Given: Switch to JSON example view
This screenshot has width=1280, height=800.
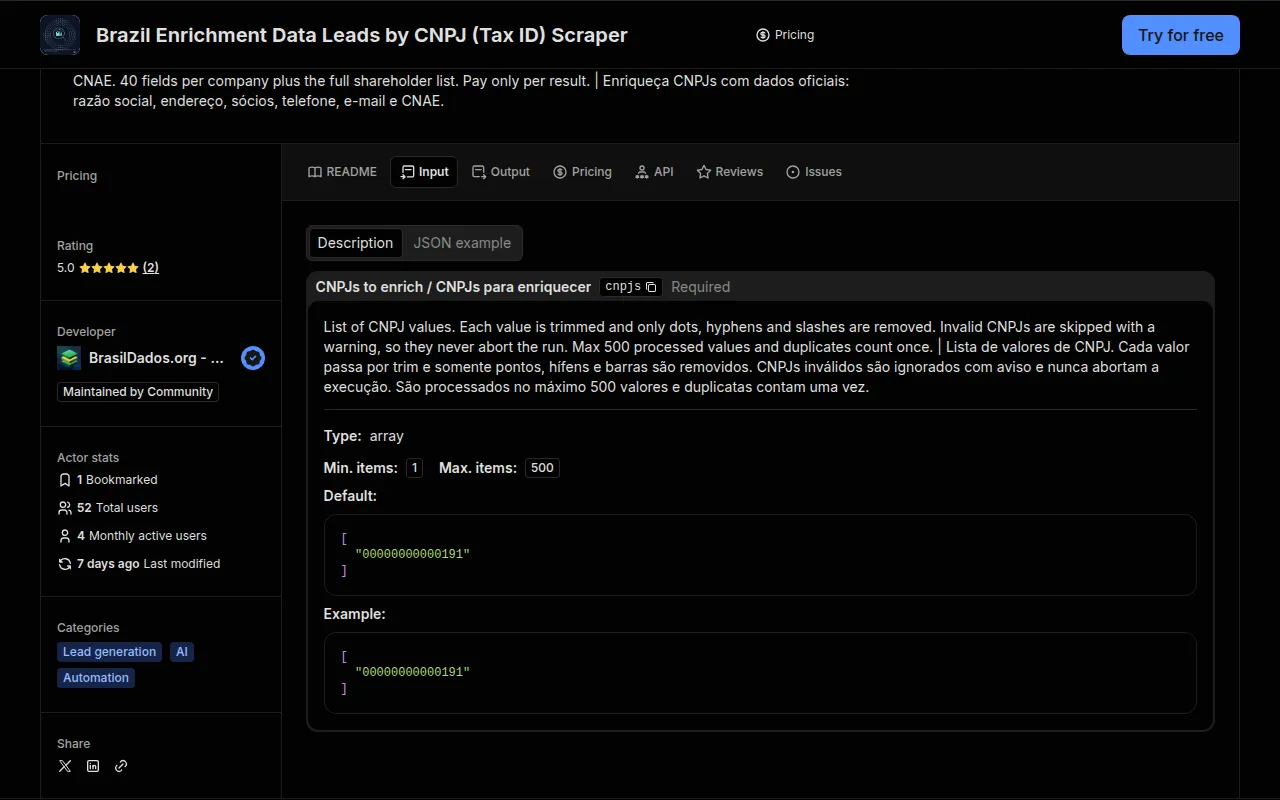Looking at the screenshot, I should pyautogui.click(x=462, y=243).
